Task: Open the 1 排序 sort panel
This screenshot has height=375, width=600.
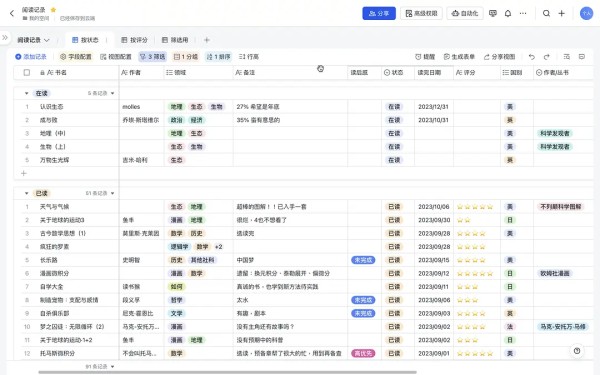Action: 218,57
